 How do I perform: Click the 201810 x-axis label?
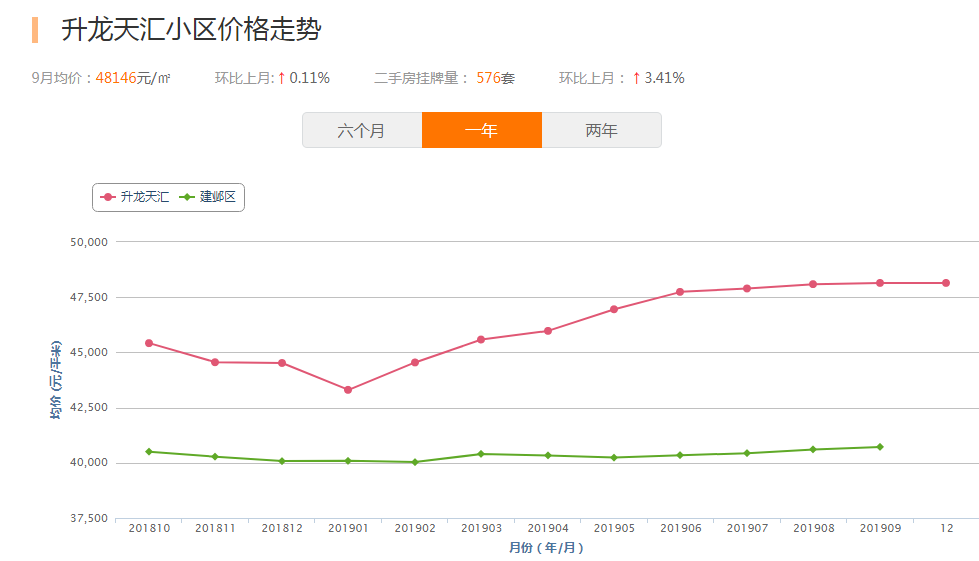click(149, 529)
